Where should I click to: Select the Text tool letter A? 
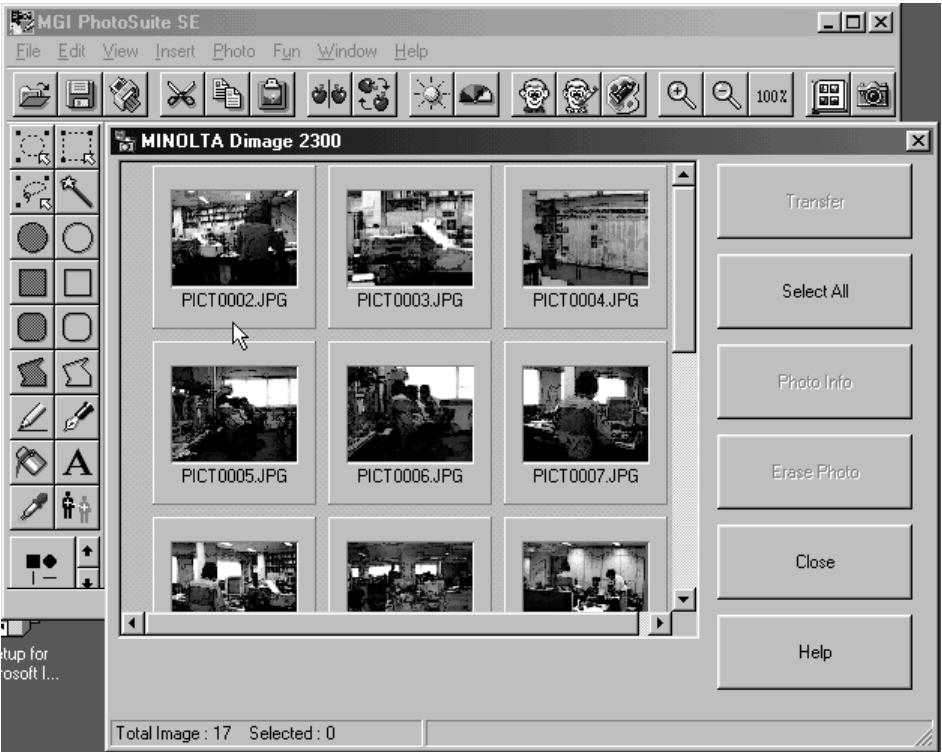point(77,462)
